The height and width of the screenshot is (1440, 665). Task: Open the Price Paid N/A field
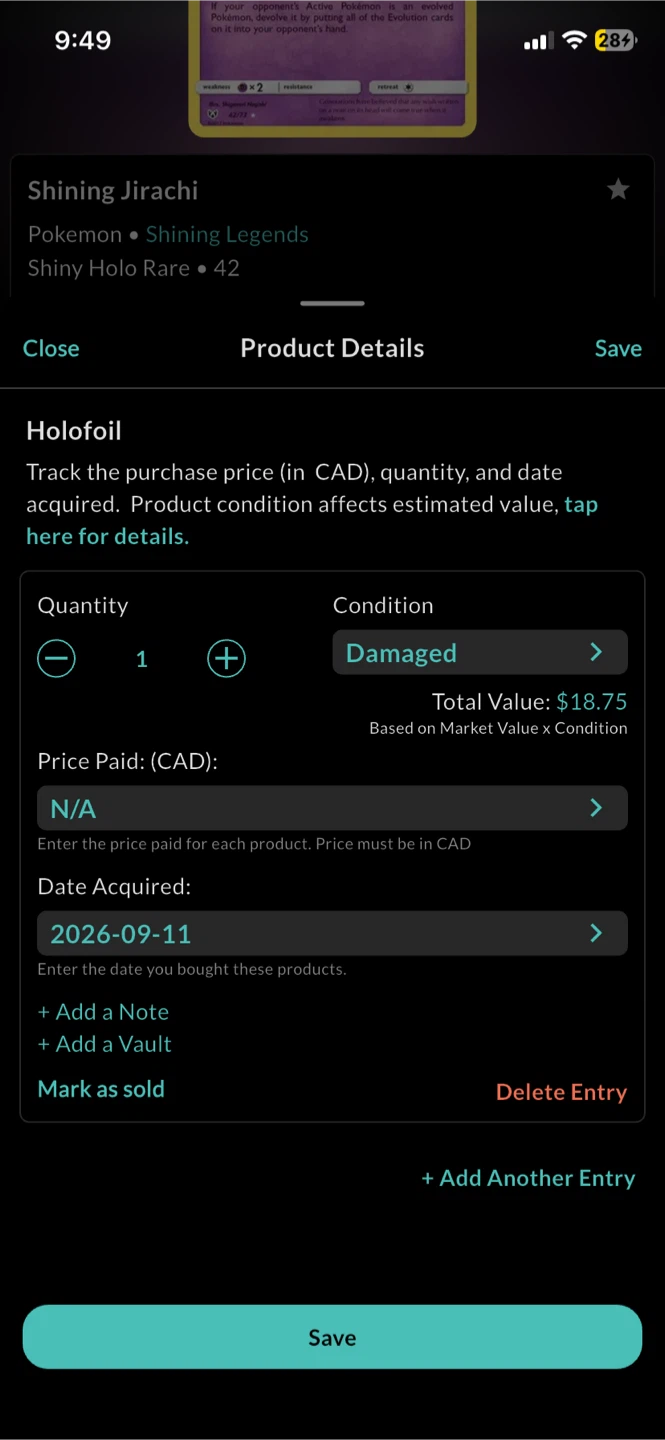(332, 808)
